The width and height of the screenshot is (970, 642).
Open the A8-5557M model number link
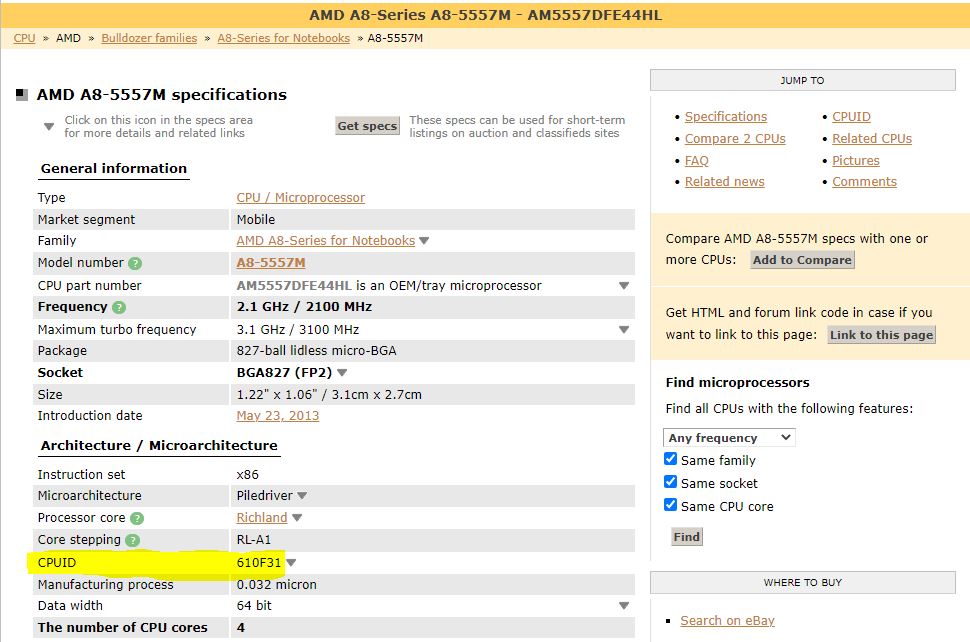click(x=271, y=263)
